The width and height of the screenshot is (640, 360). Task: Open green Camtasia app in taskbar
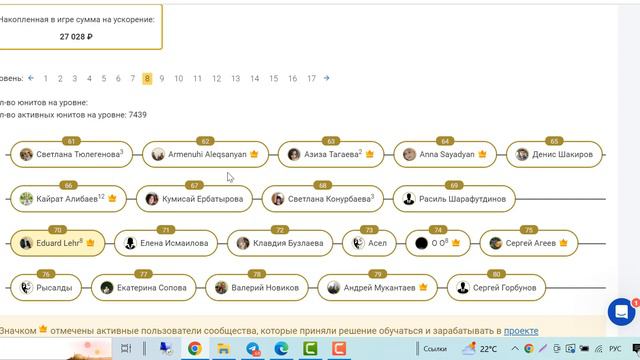click(x=310, y=349)
